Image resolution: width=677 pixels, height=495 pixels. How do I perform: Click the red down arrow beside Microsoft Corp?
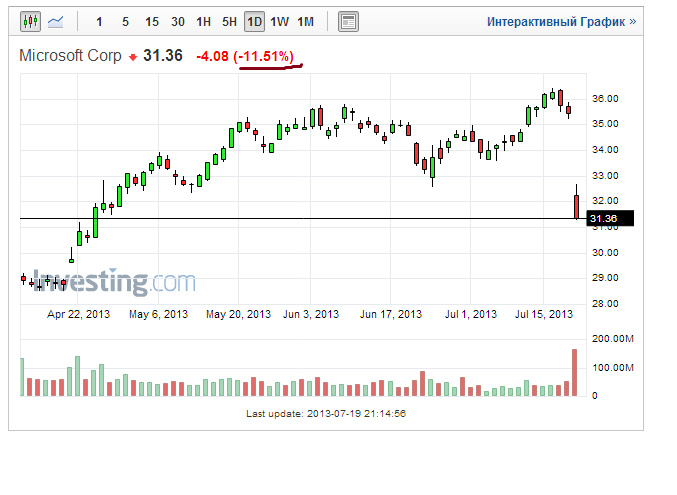pos(133,57)
